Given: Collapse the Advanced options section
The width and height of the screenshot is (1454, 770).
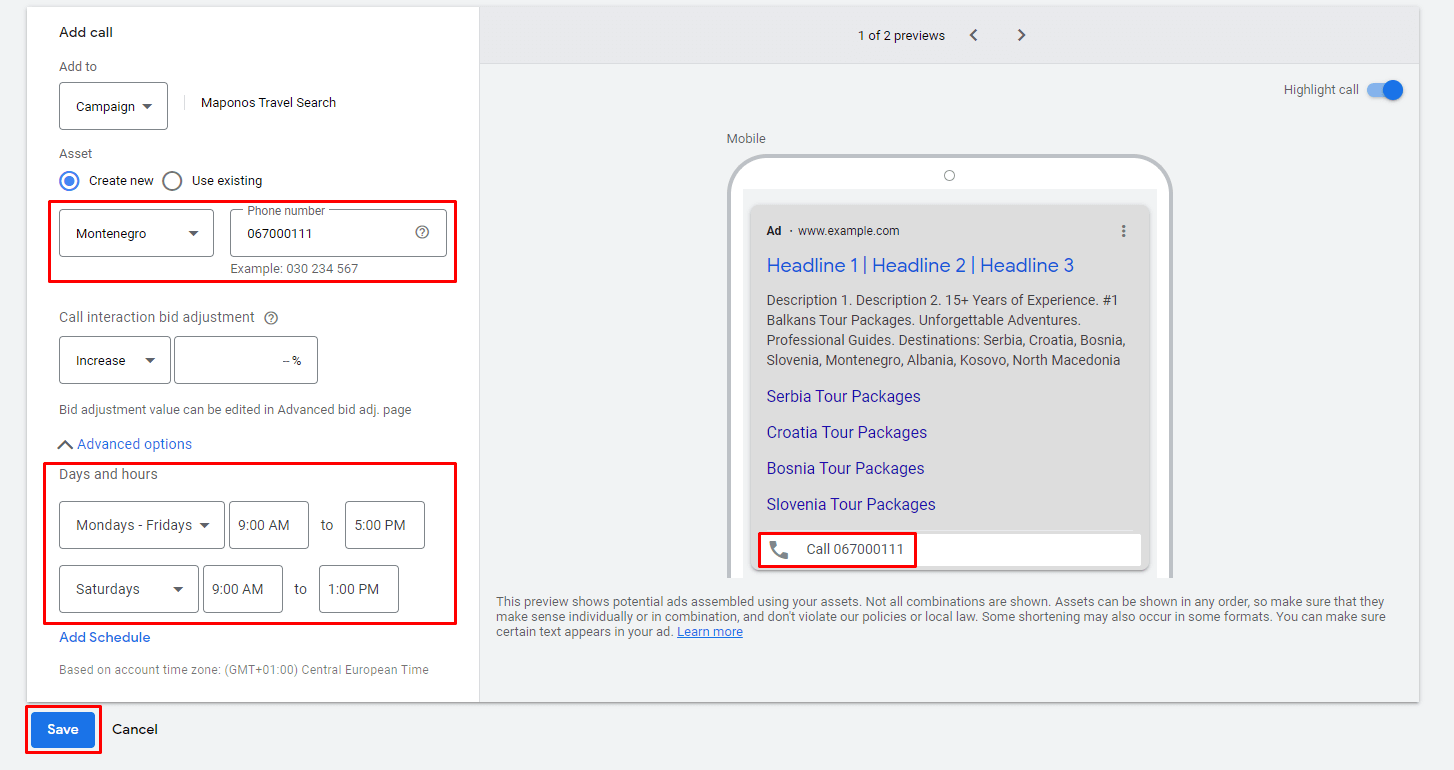Looking at the screenshot, I should click(x=125, y=444).
